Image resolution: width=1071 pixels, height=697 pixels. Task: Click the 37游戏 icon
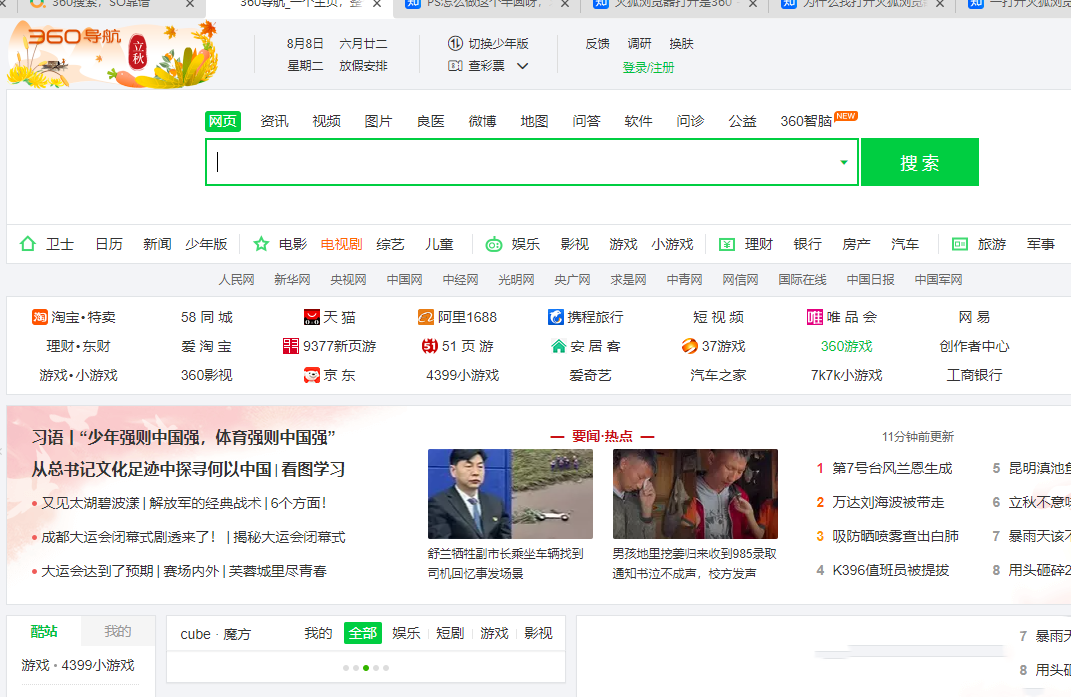point(690,346)
